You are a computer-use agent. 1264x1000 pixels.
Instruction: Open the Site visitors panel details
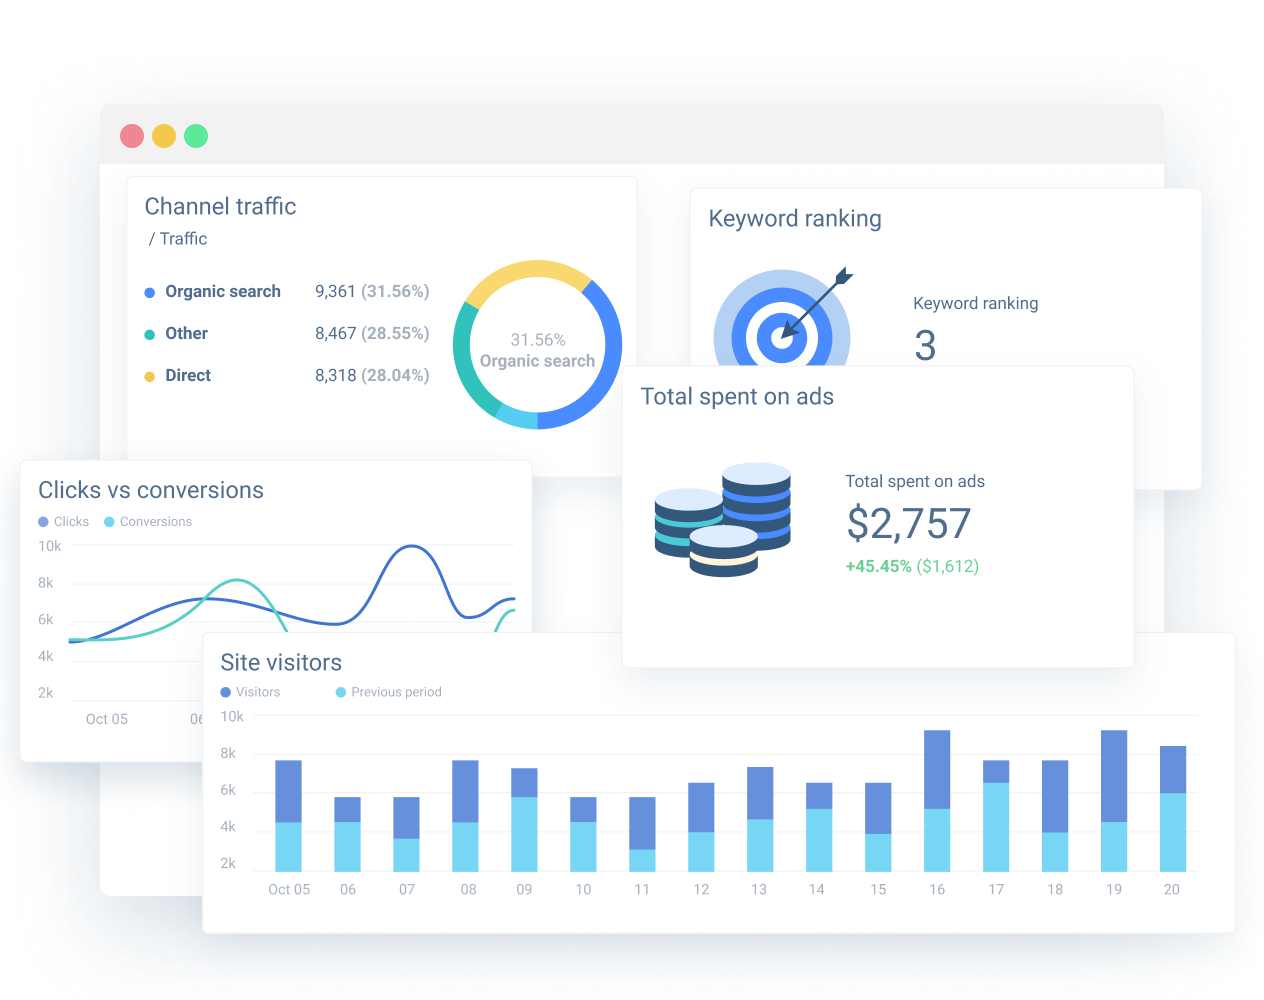[281, 662]
